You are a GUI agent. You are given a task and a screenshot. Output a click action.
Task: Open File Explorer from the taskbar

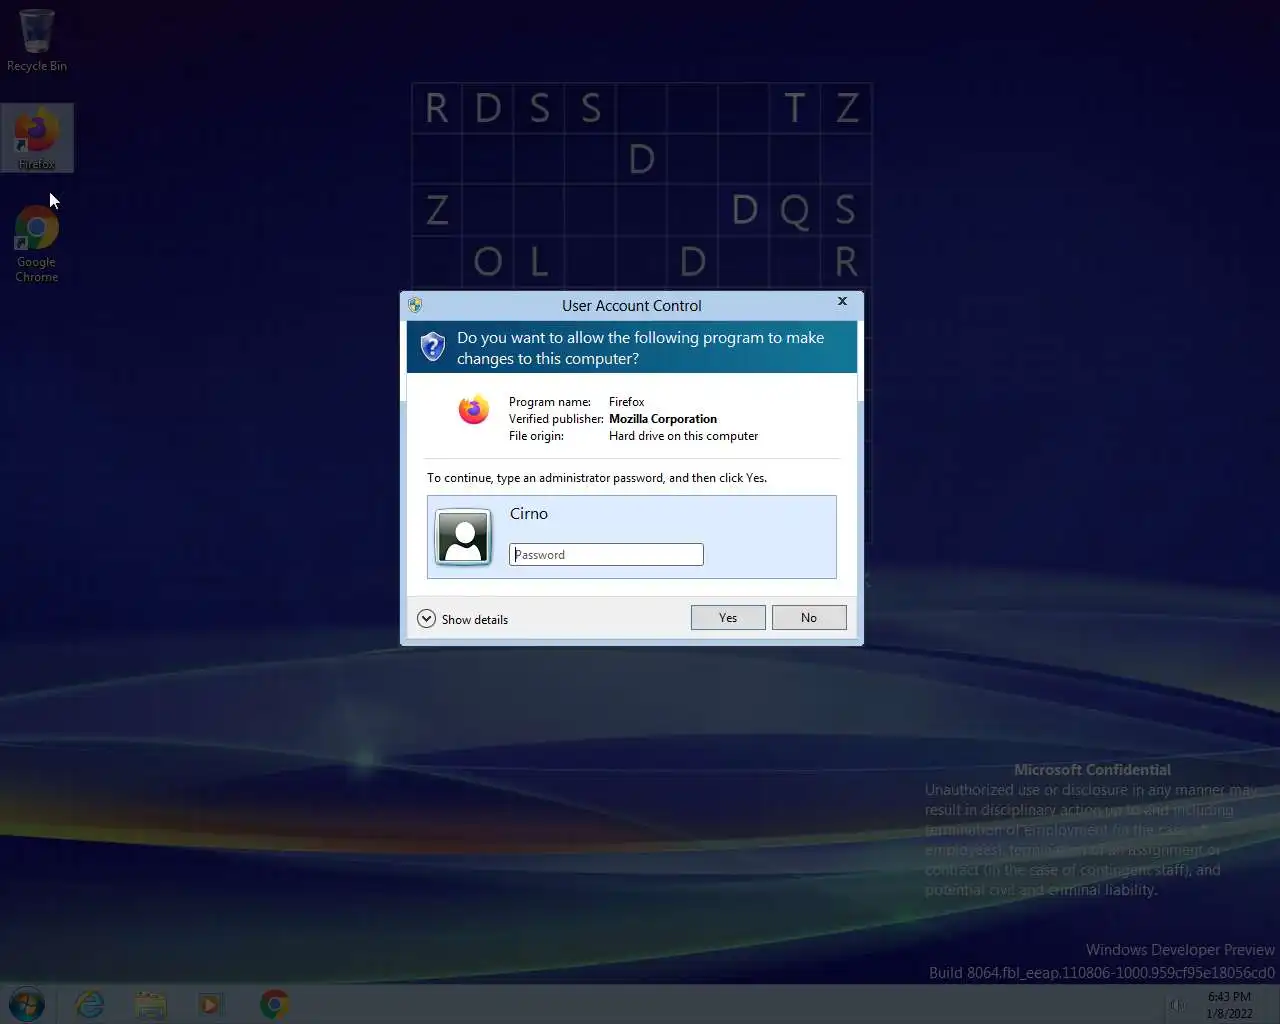[151, 1004]
